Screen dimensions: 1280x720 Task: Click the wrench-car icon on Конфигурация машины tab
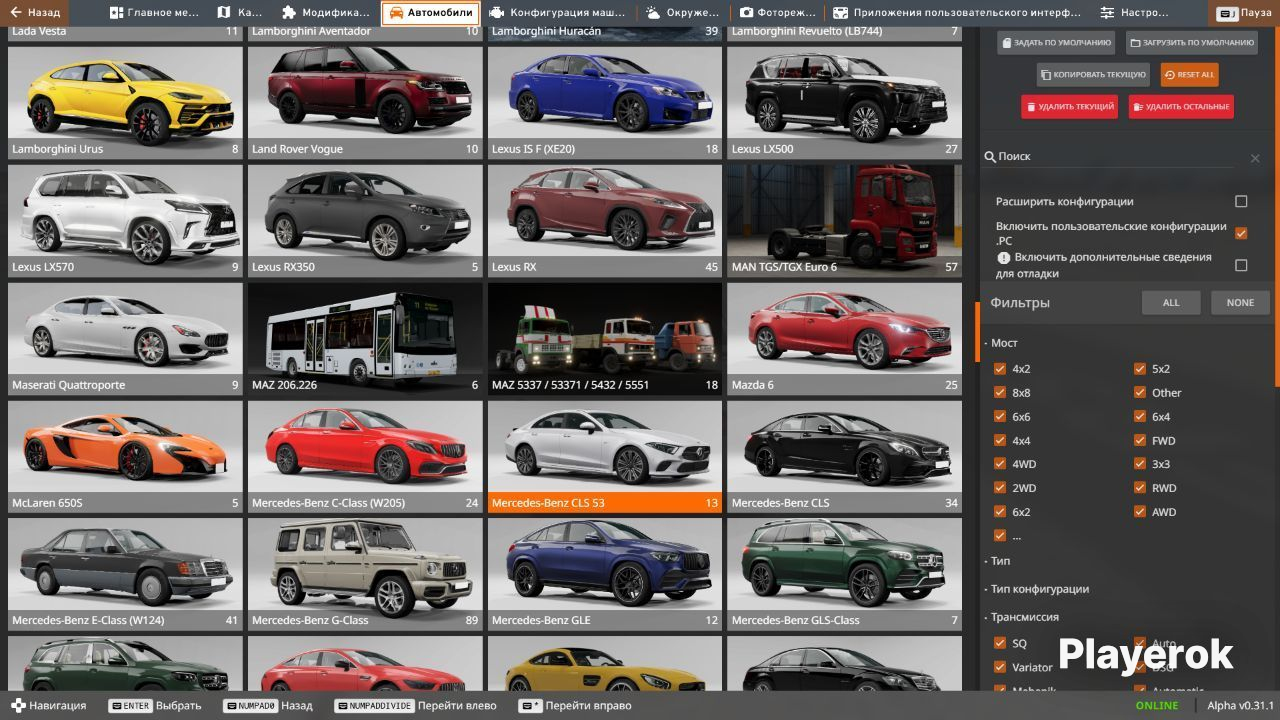[496, 13]
